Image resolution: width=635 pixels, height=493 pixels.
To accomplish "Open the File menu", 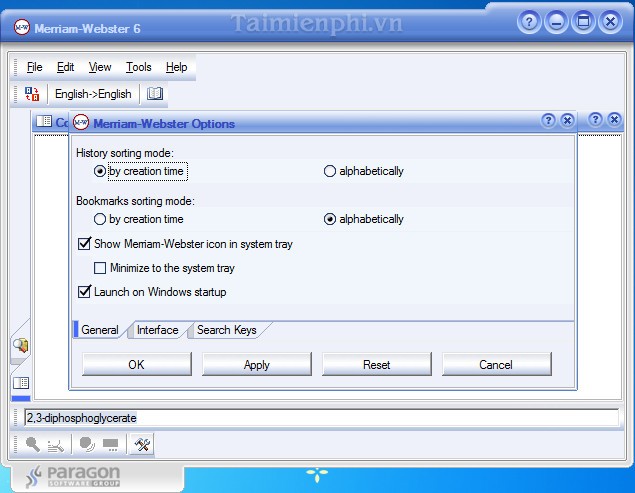I will 34,67.
